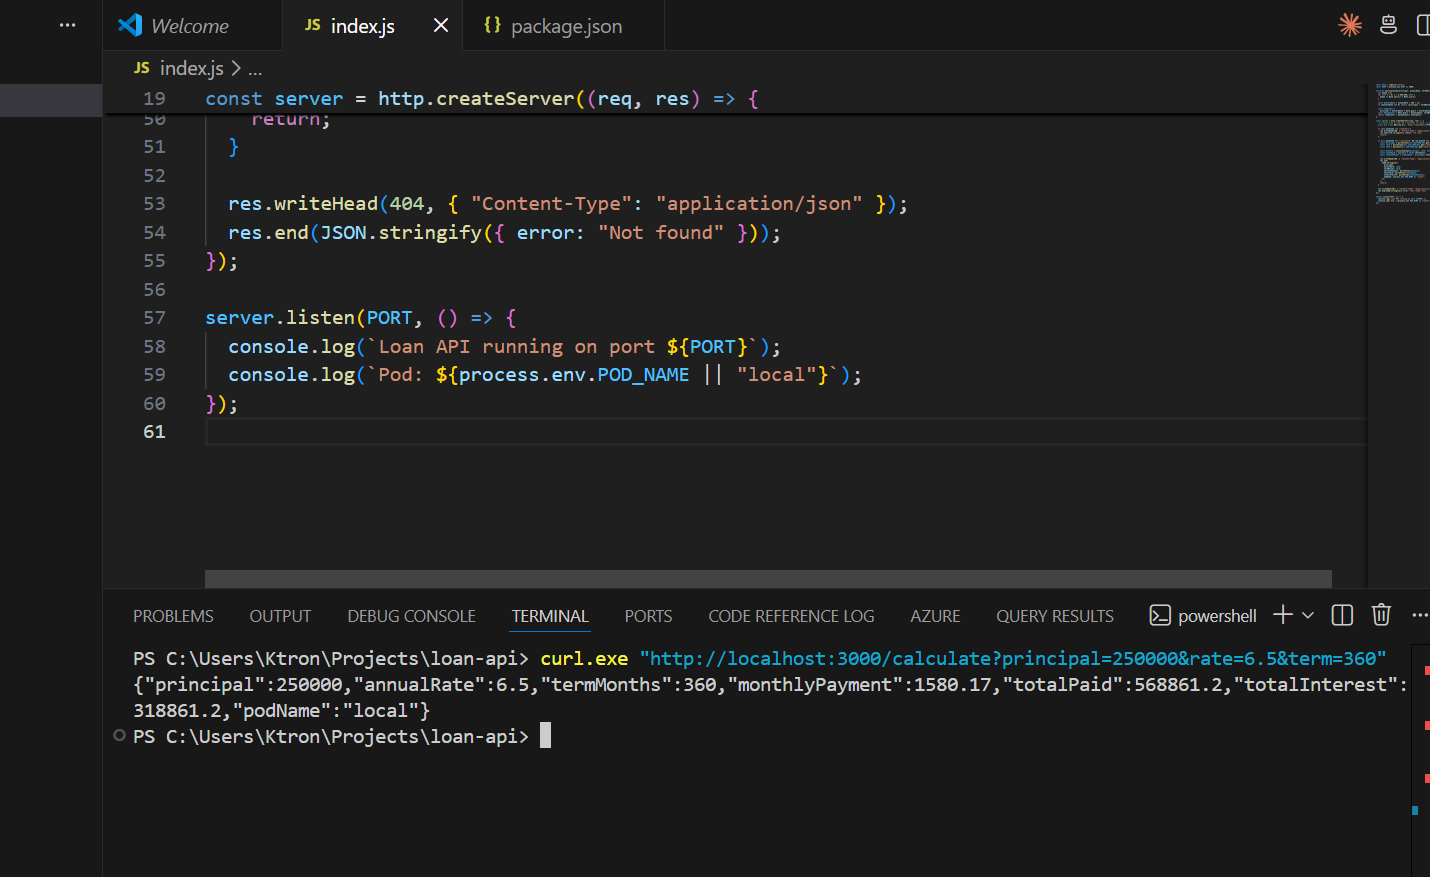1430x877 pixels.
Task: Close the index.js editor tab
Action: pyautogui.click(x=440, y=25)
